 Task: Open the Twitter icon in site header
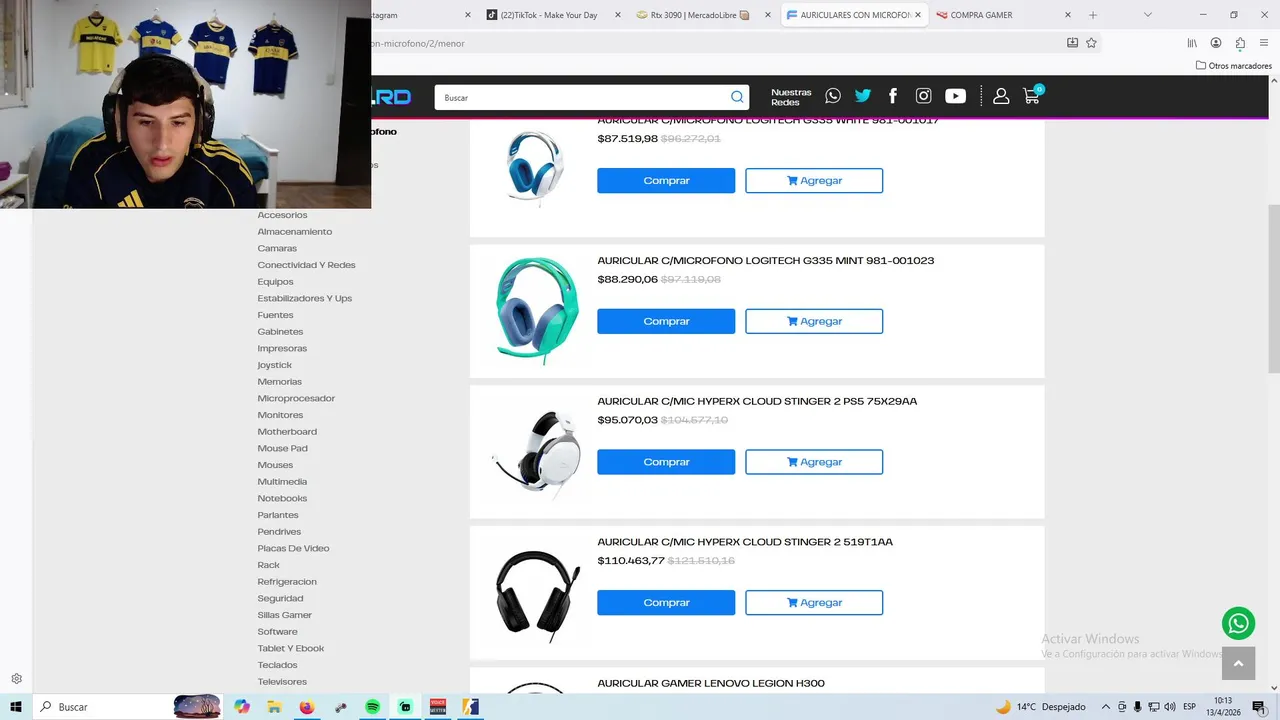(863, 96)
